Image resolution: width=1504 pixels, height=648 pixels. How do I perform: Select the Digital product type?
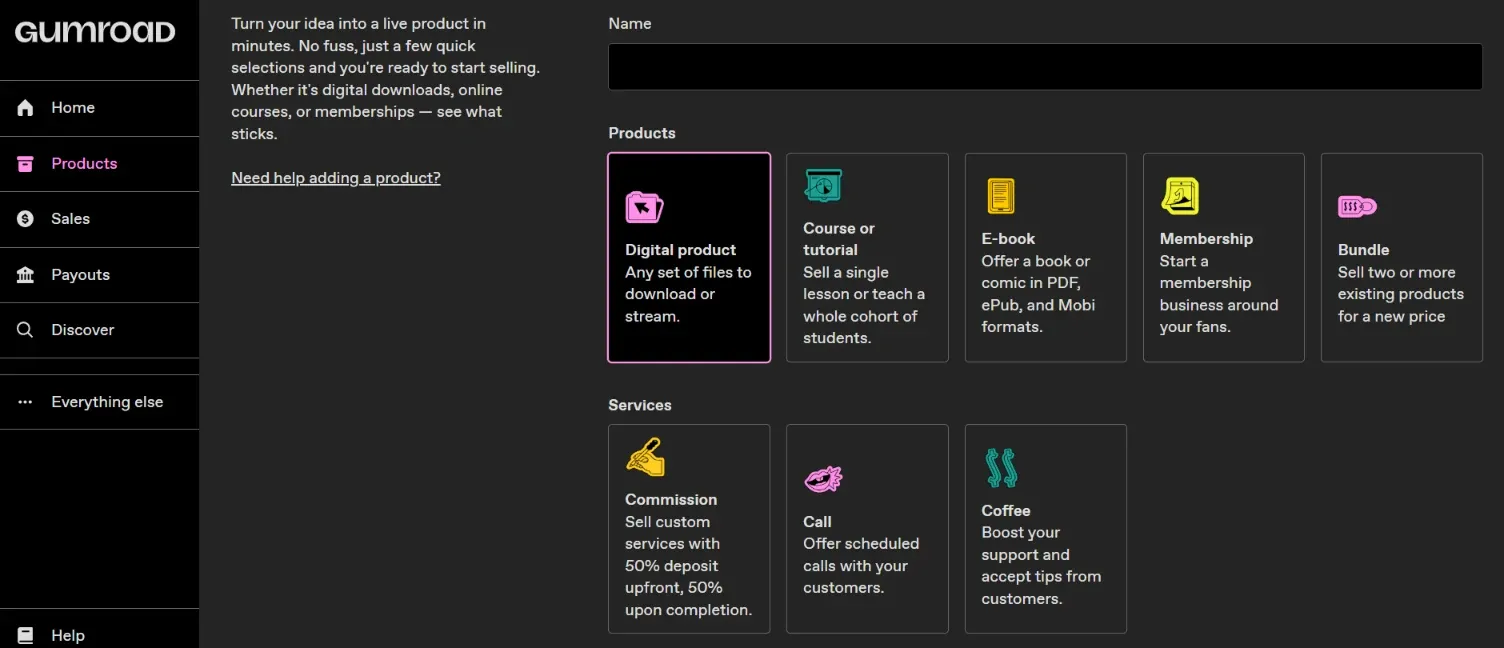pos(689,257)
